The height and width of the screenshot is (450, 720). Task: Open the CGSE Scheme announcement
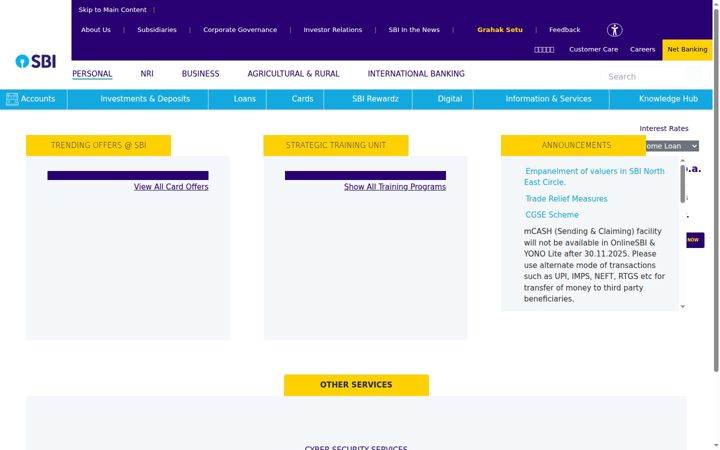(x=552, y=215)
